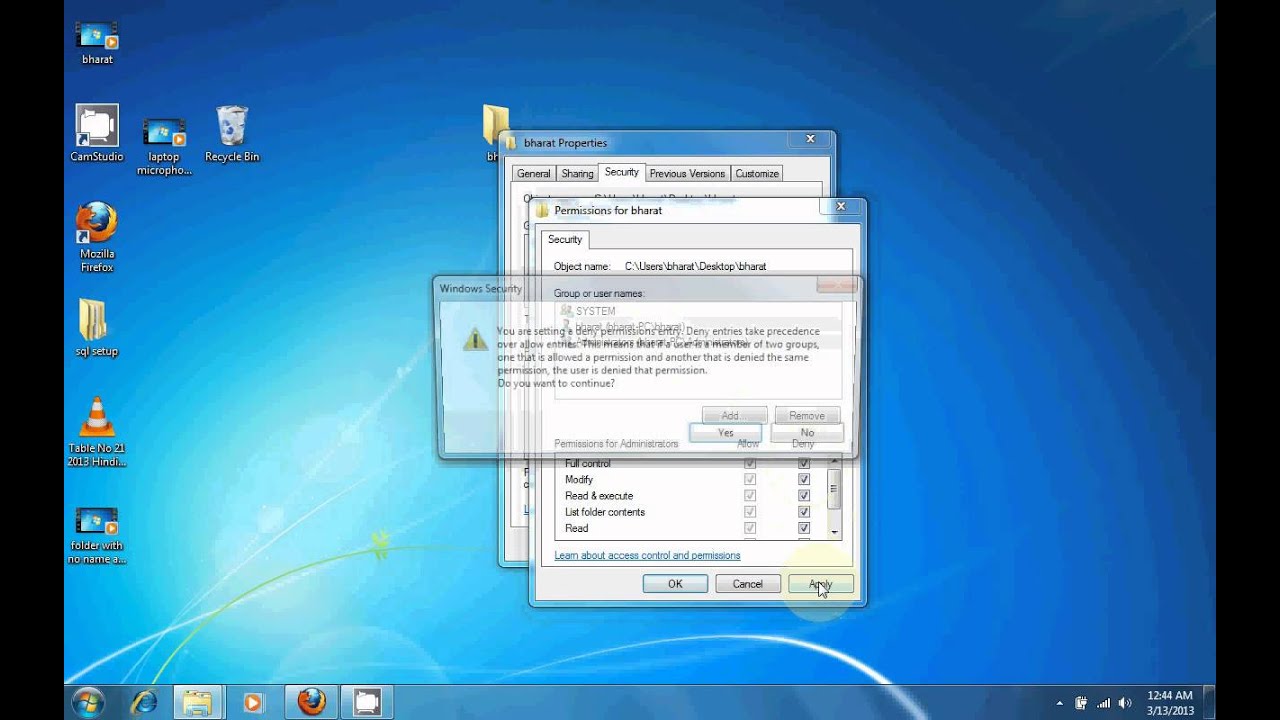Open the network signal tray icon
The height and width of the screenshot is (720, 1280).
pyautogui.click(x=1104, y=703)
